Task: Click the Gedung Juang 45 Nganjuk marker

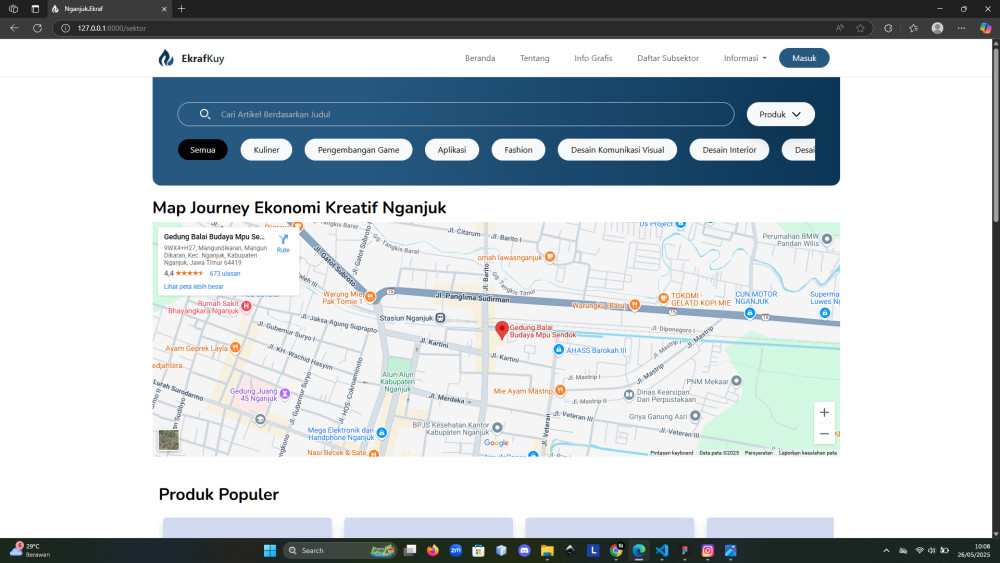Action: [285, 393]
